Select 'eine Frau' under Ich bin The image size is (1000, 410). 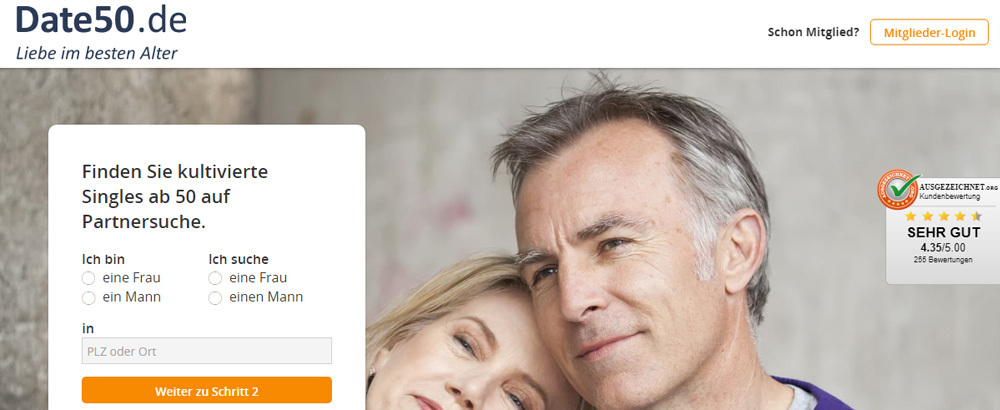point(89,279)
